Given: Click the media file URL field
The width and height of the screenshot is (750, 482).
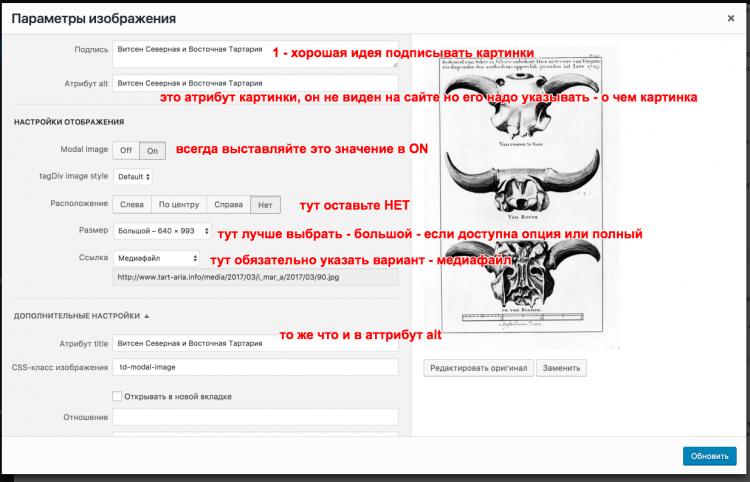Looking at the screenshot, I should (x=255, y=277).
